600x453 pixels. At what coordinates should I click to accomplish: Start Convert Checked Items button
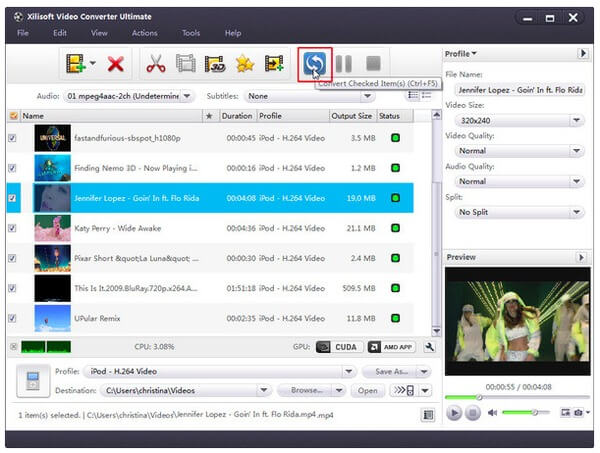315,64
